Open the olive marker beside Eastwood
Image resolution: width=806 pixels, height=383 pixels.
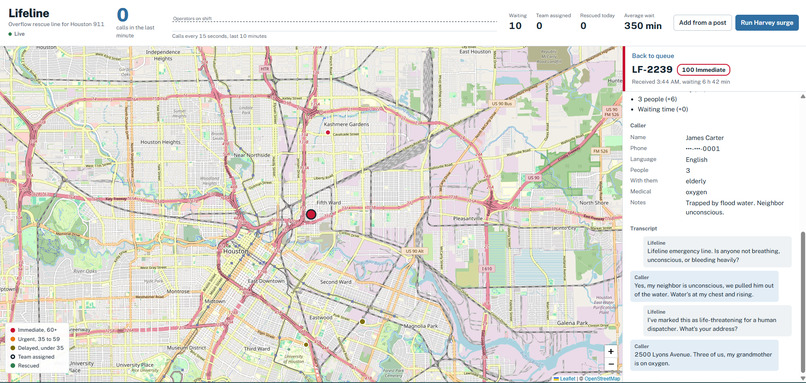pyautogui.click(x=362, y=321)
